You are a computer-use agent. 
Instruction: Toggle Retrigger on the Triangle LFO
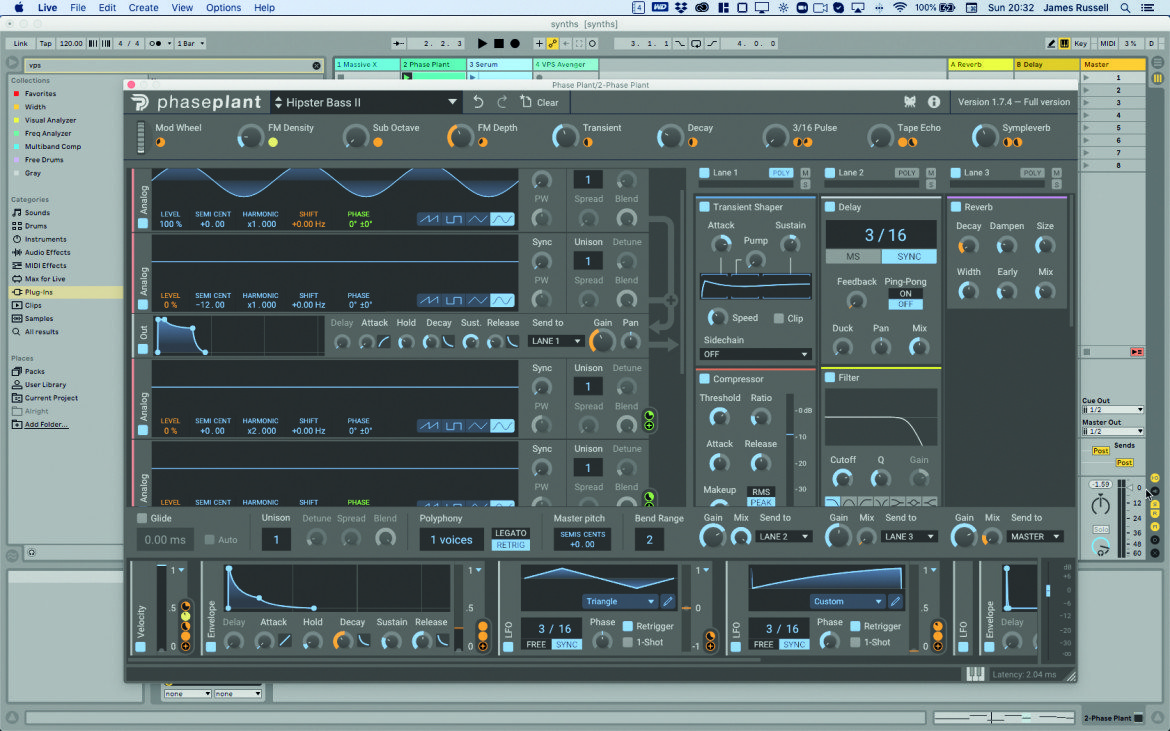(x=628, y=627)
